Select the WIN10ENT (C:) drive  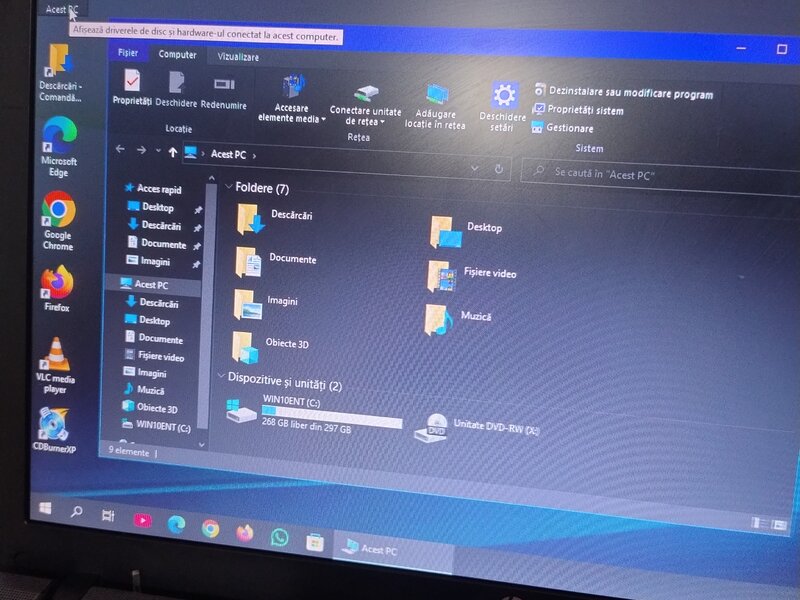[243, 410]
